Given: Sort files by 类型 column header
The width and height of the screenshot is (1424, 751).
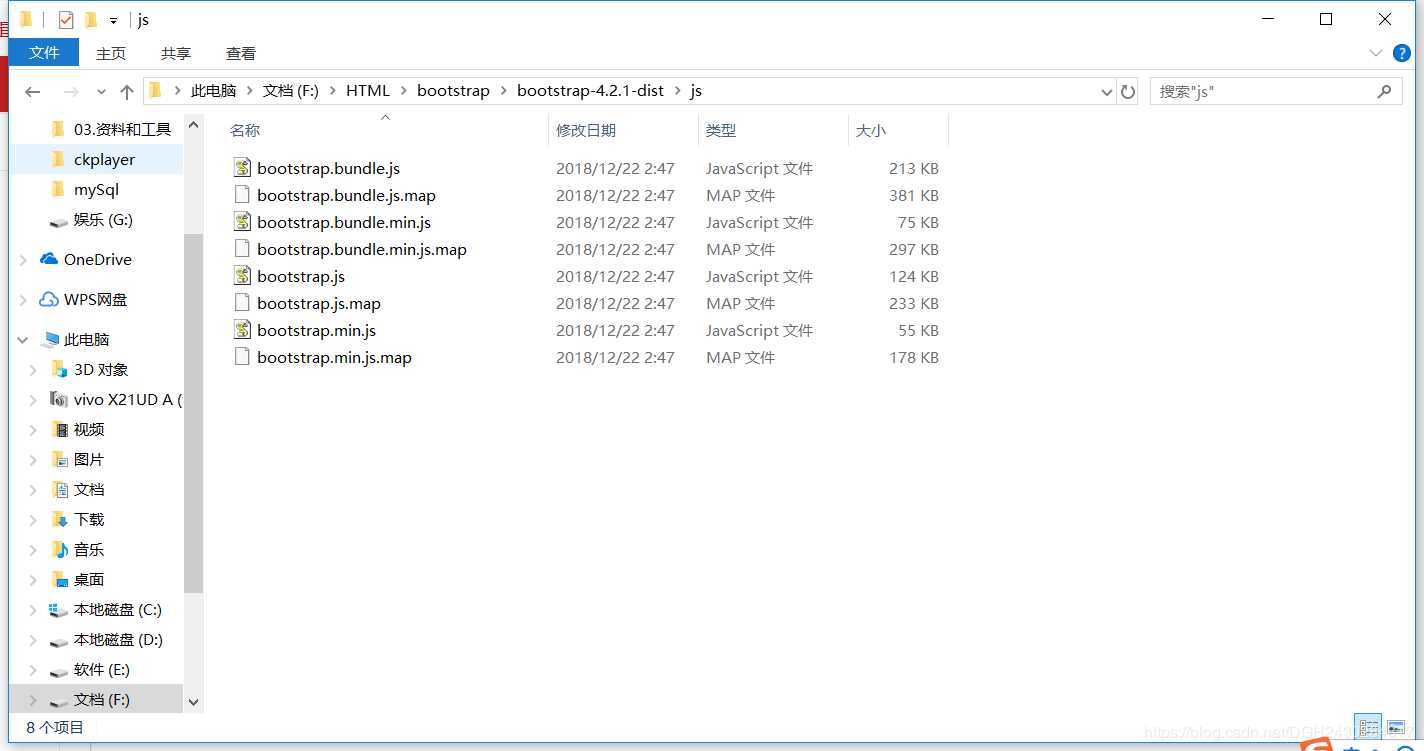Looking at the screenshot, I should point(772,130).
